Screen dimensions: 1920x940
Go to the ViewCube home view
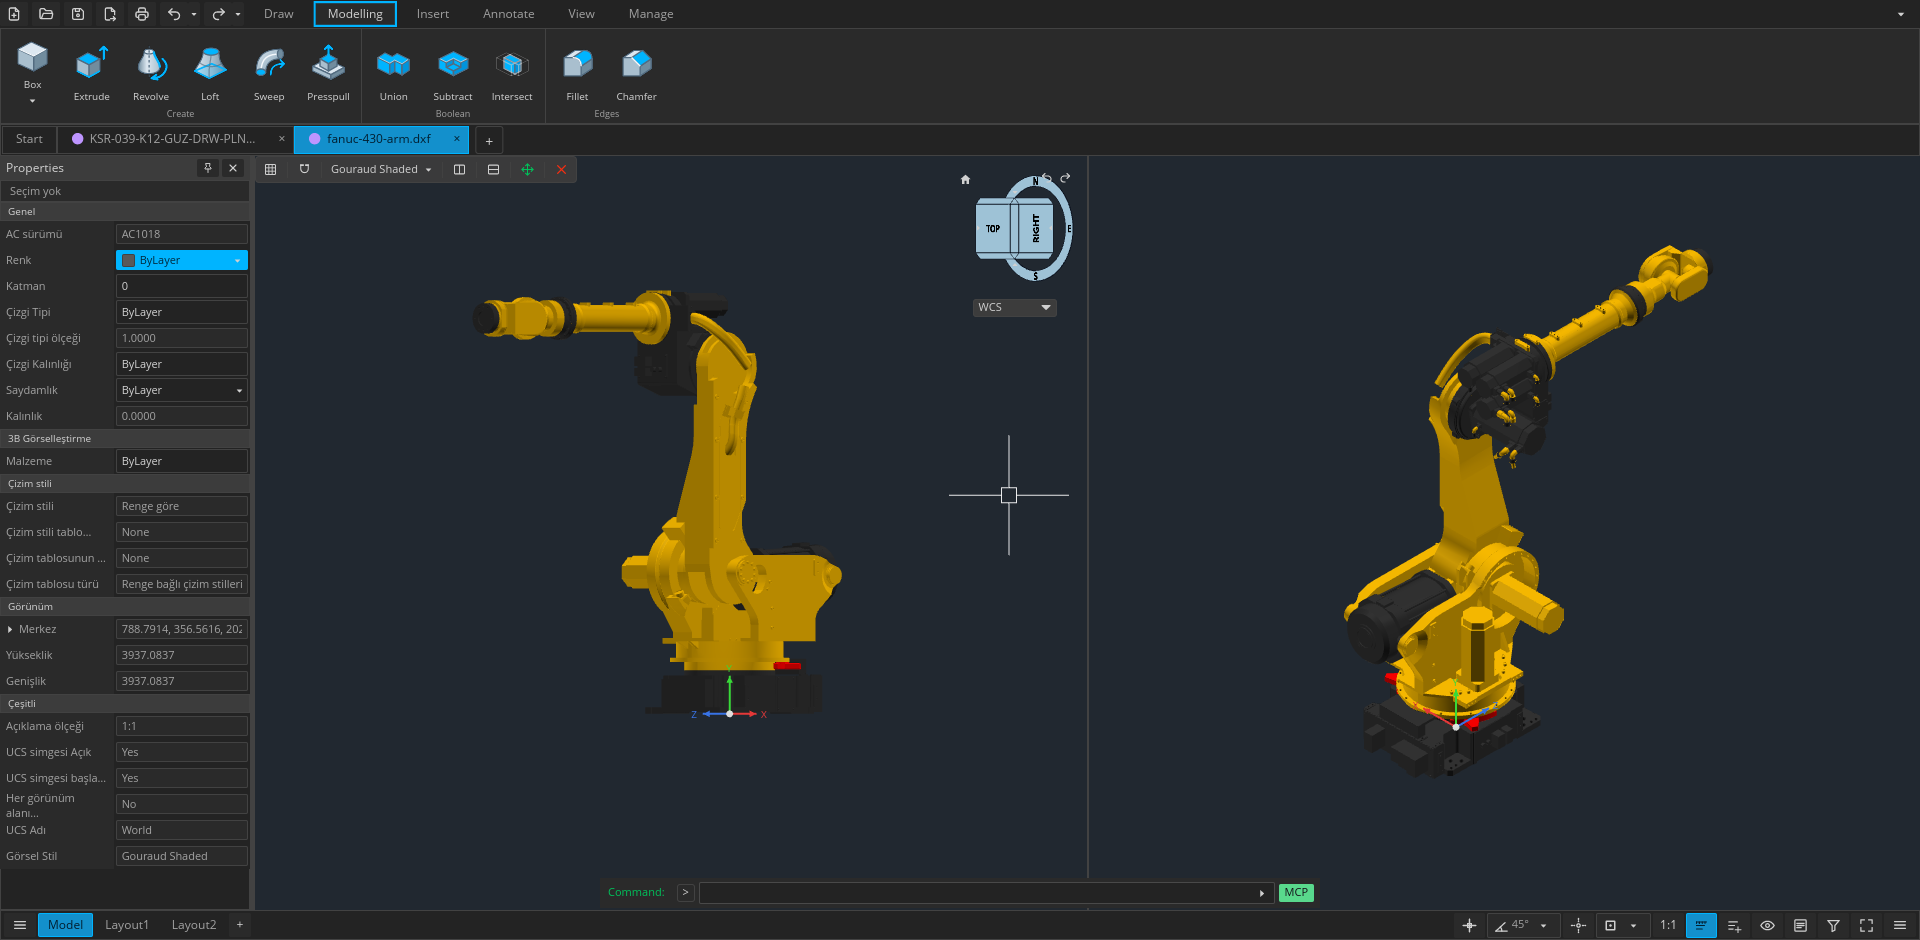965,180
